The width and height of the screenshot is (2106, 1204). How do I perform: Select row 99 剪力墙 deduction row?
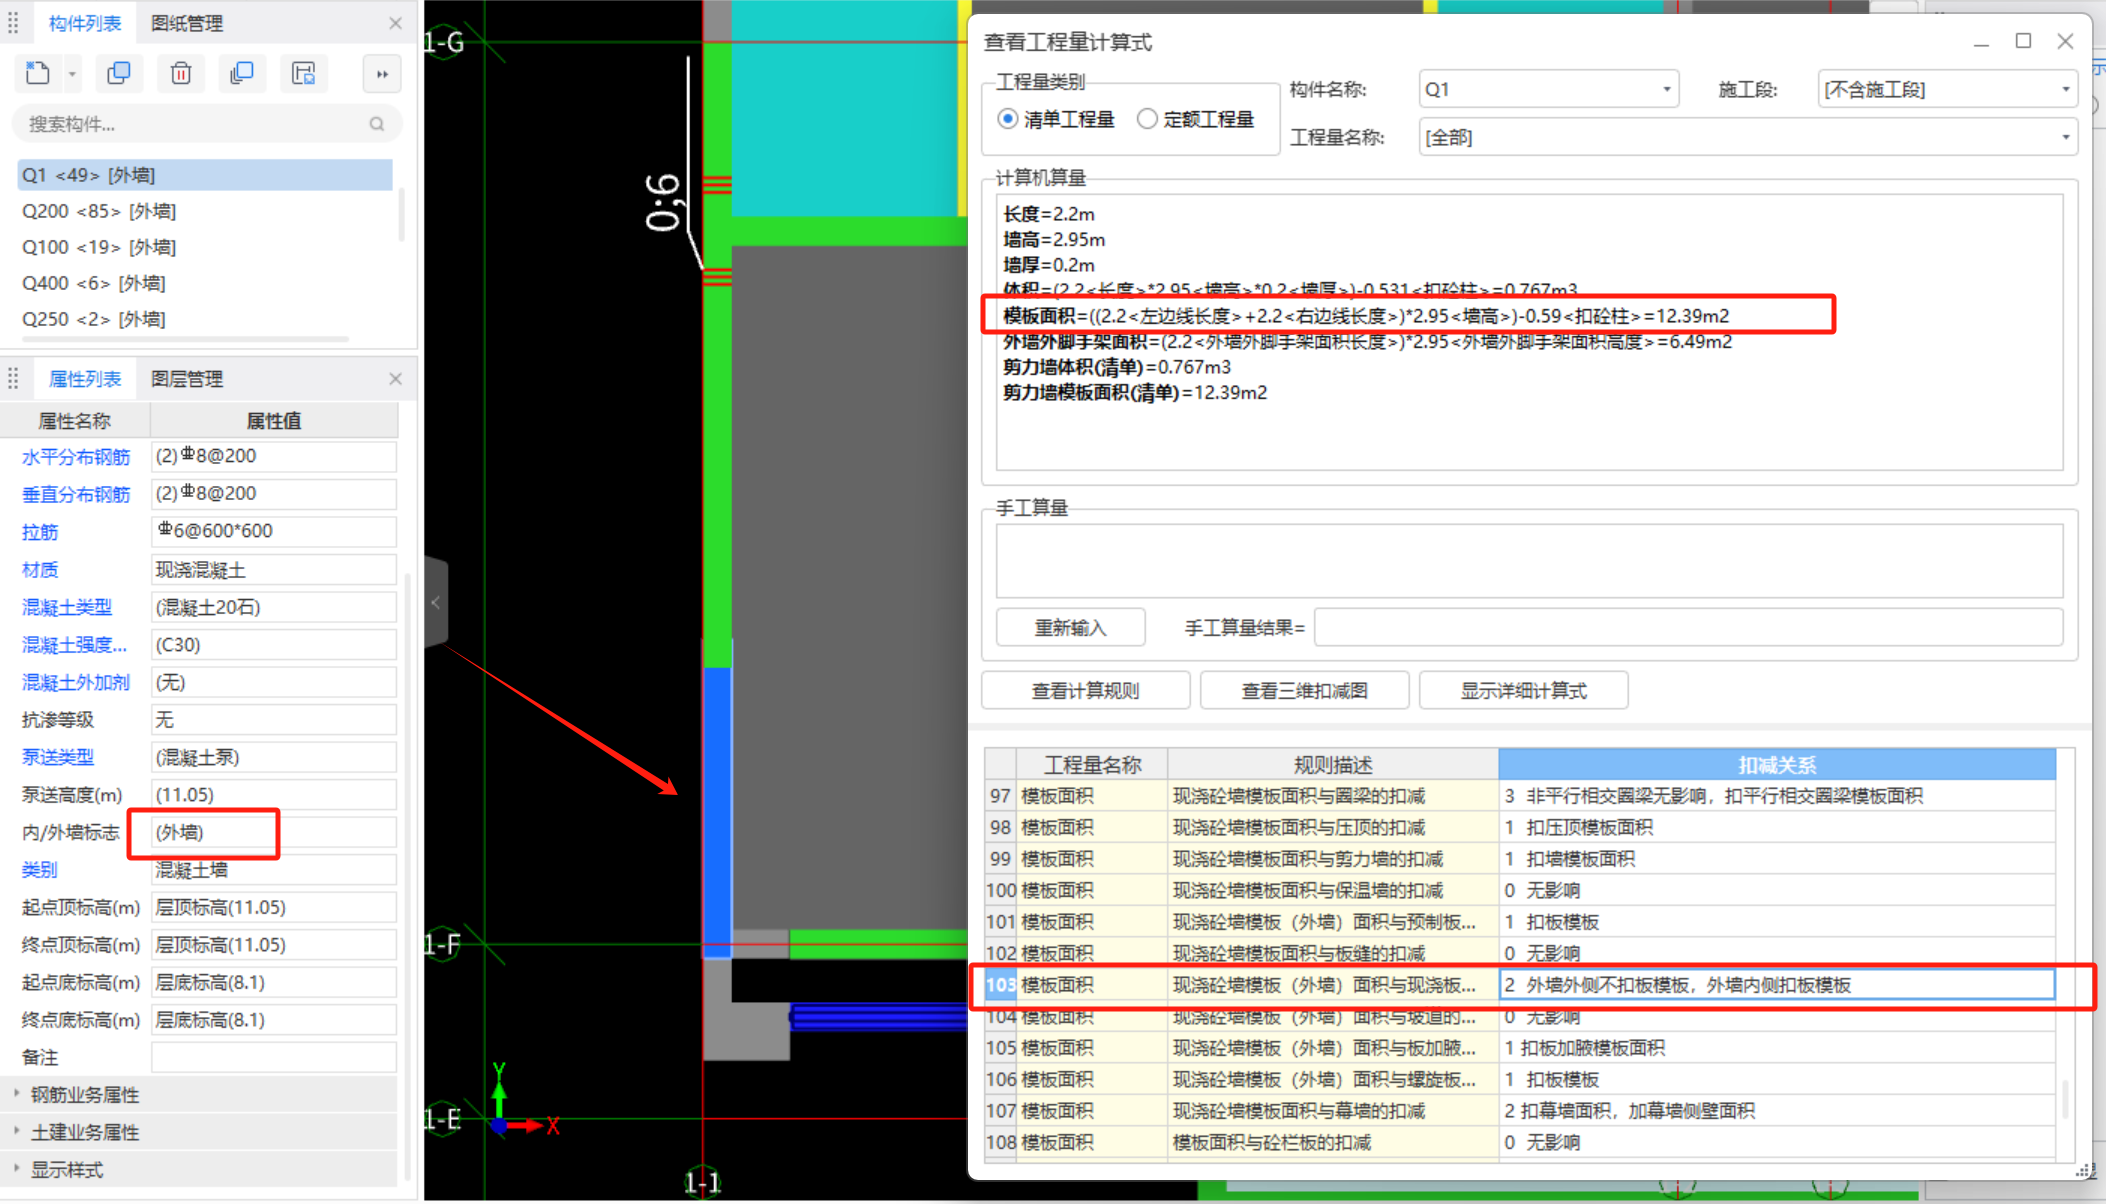click(1520, 859)
